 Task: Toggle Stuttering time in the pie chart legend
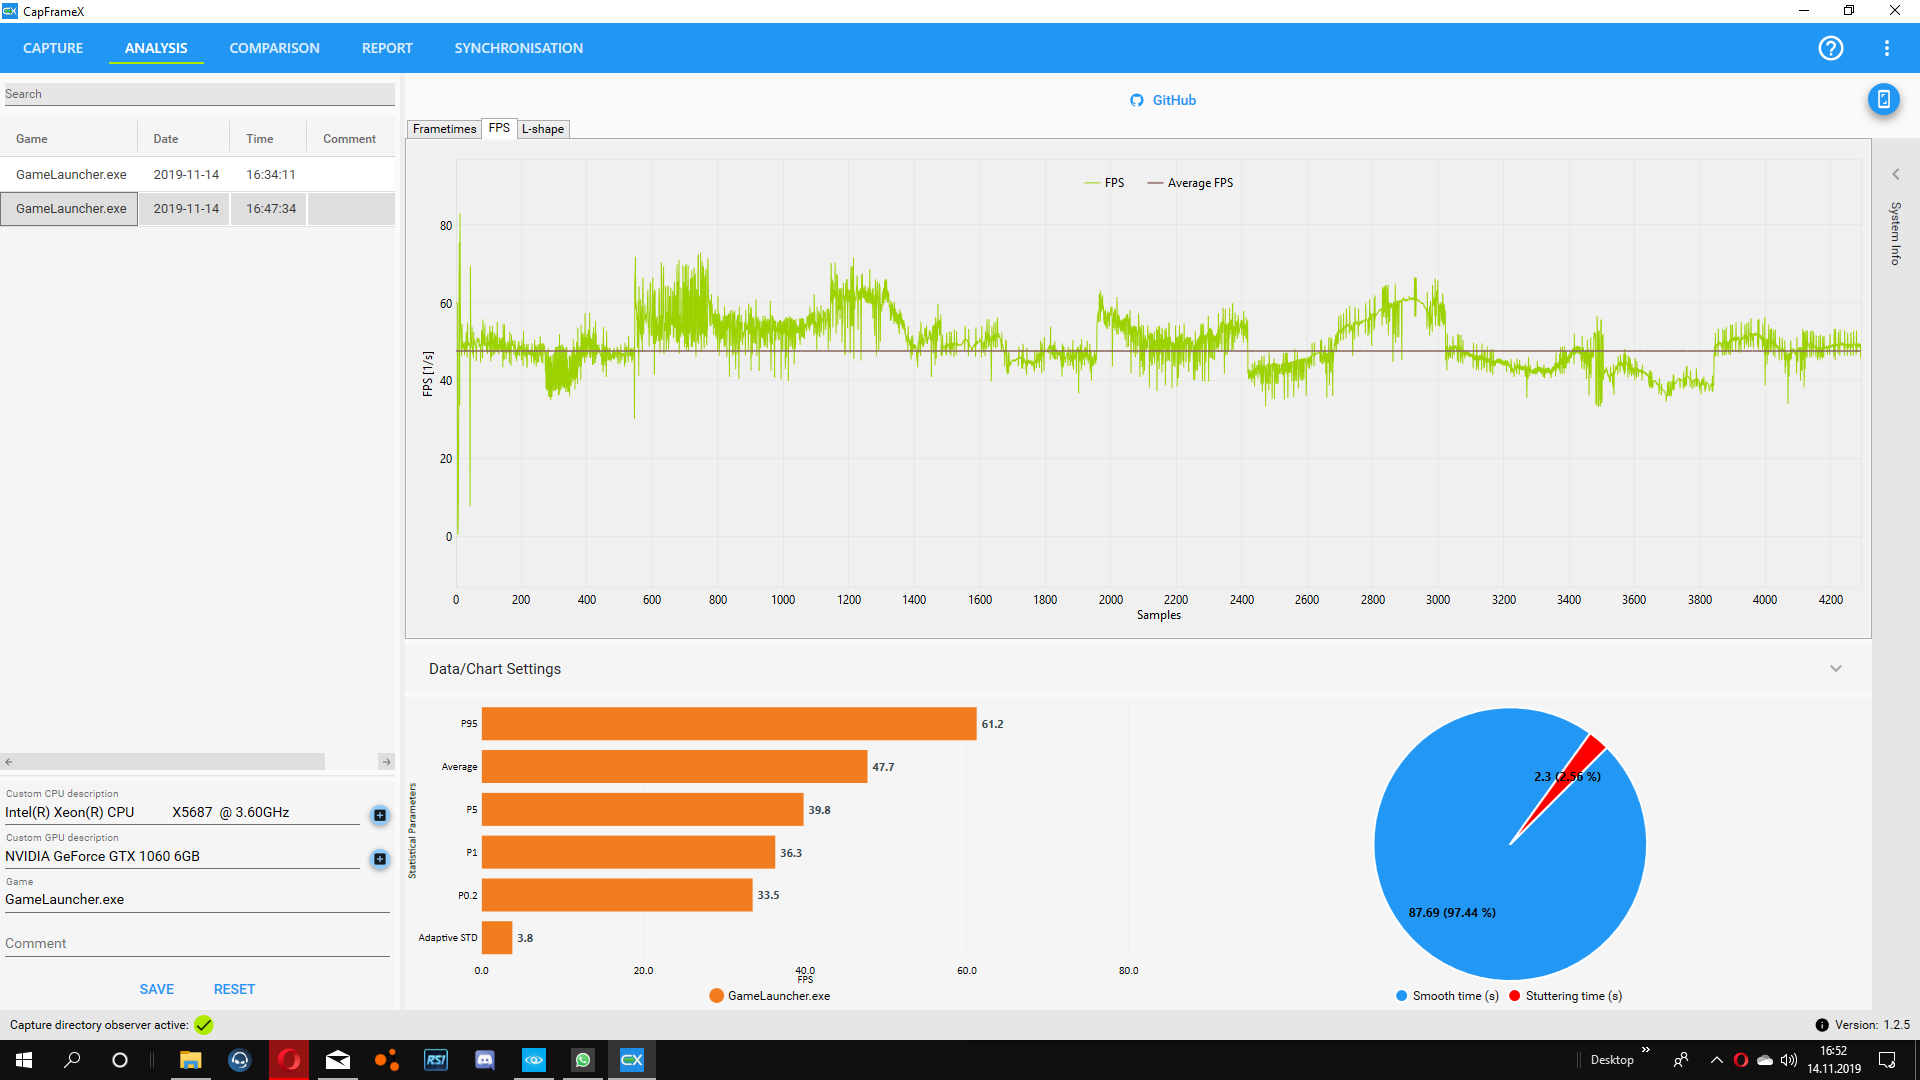pyautogui.click(x=1566, y=995)
